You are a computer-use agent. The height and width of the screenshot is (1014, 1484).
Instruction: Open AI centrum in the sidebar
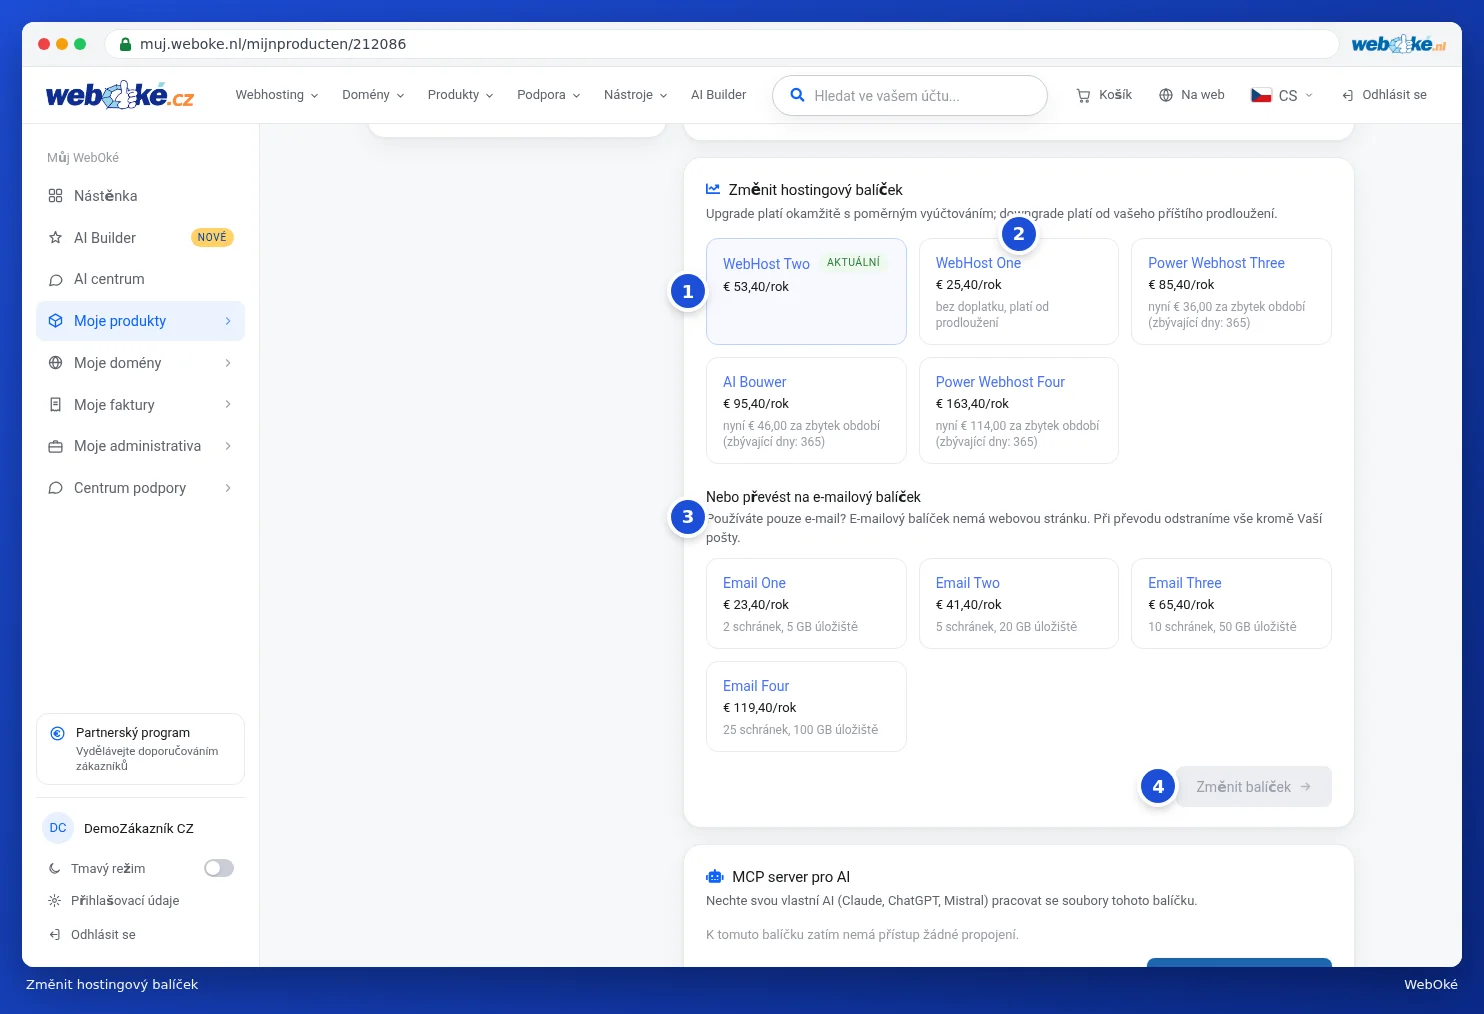[140, 280]
